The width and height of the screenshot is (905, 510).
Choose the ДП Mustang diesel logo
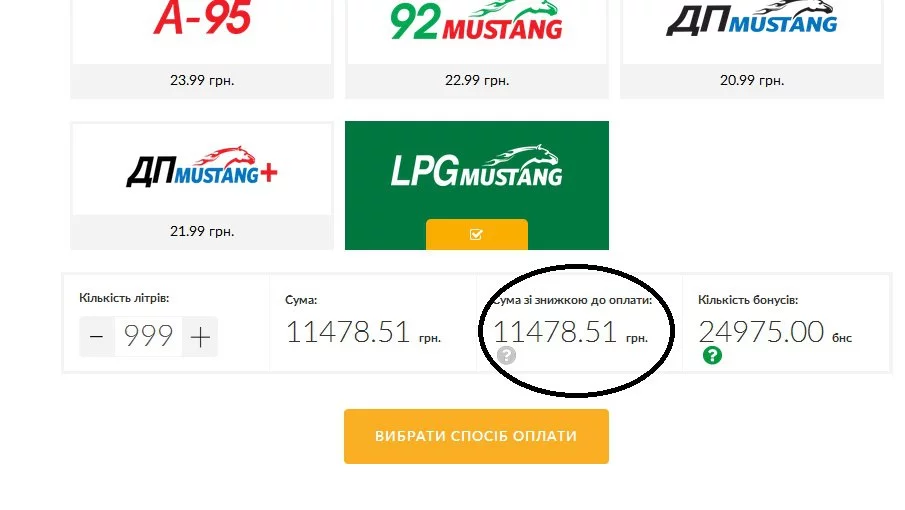tap(751, 18)
